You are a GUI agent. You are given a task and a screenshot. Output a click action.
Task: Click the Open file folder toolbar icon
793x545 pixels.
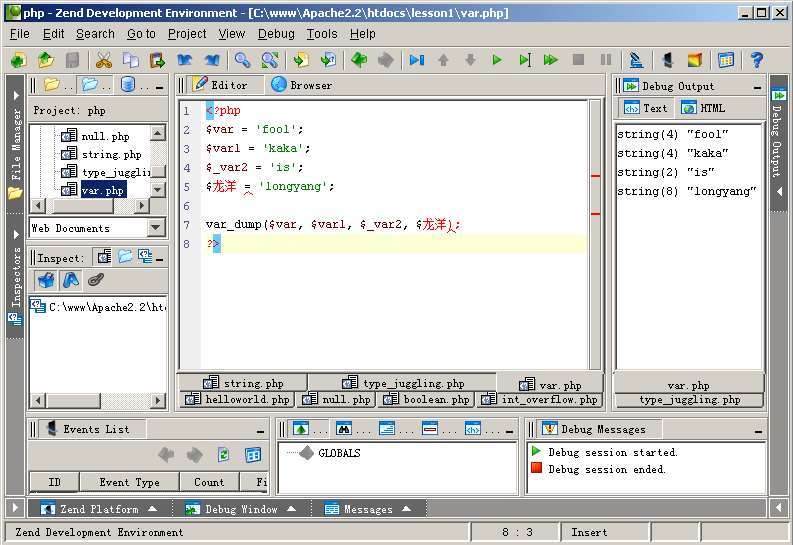[x=46, y=60]
